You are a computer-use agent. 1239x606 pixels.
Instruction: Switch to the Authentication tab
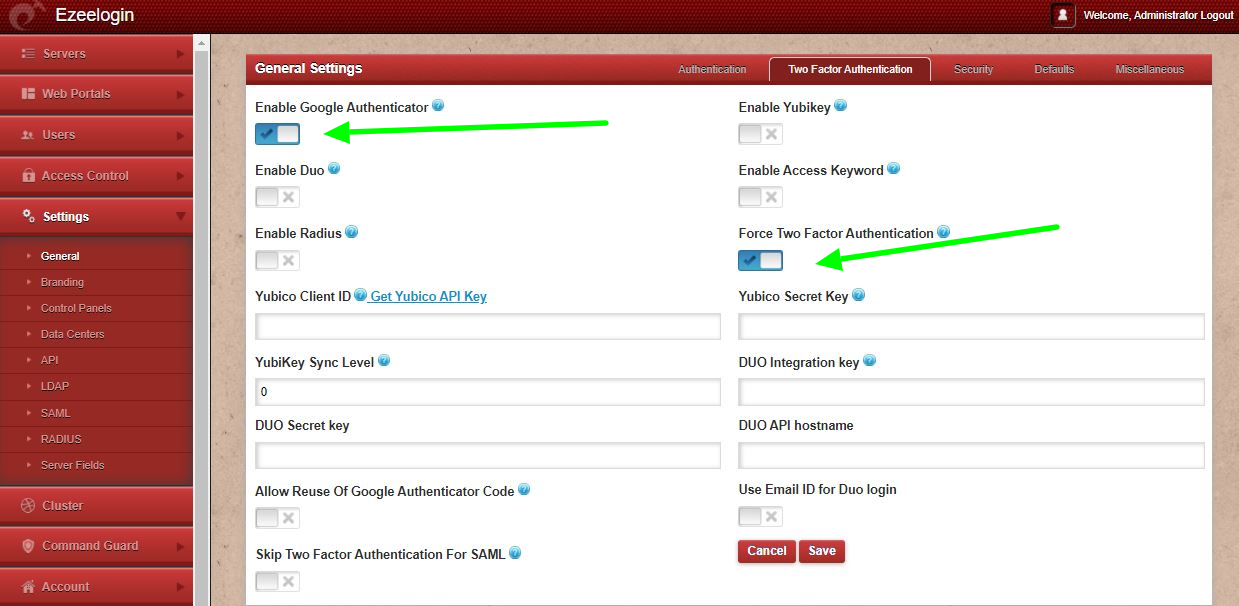click(x=712, y=69)
